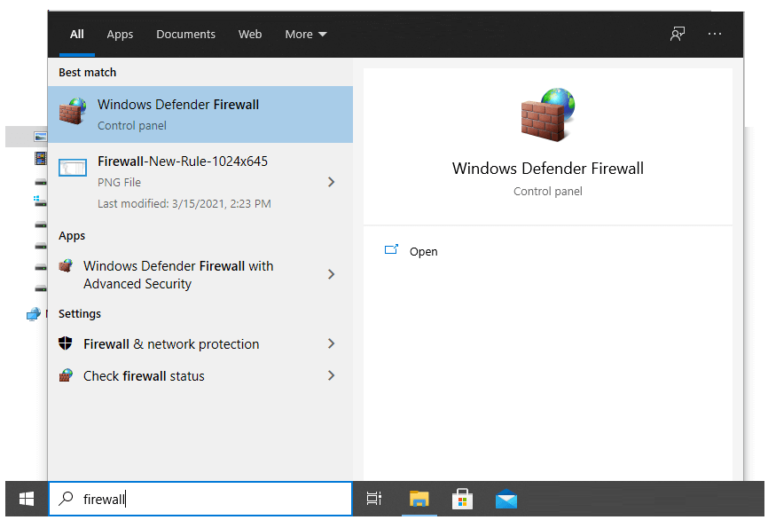Screen dimensions: 768x520
Task: Click the Open arrow-box icon
Action: pyautogui.click(x=391, y=250)
